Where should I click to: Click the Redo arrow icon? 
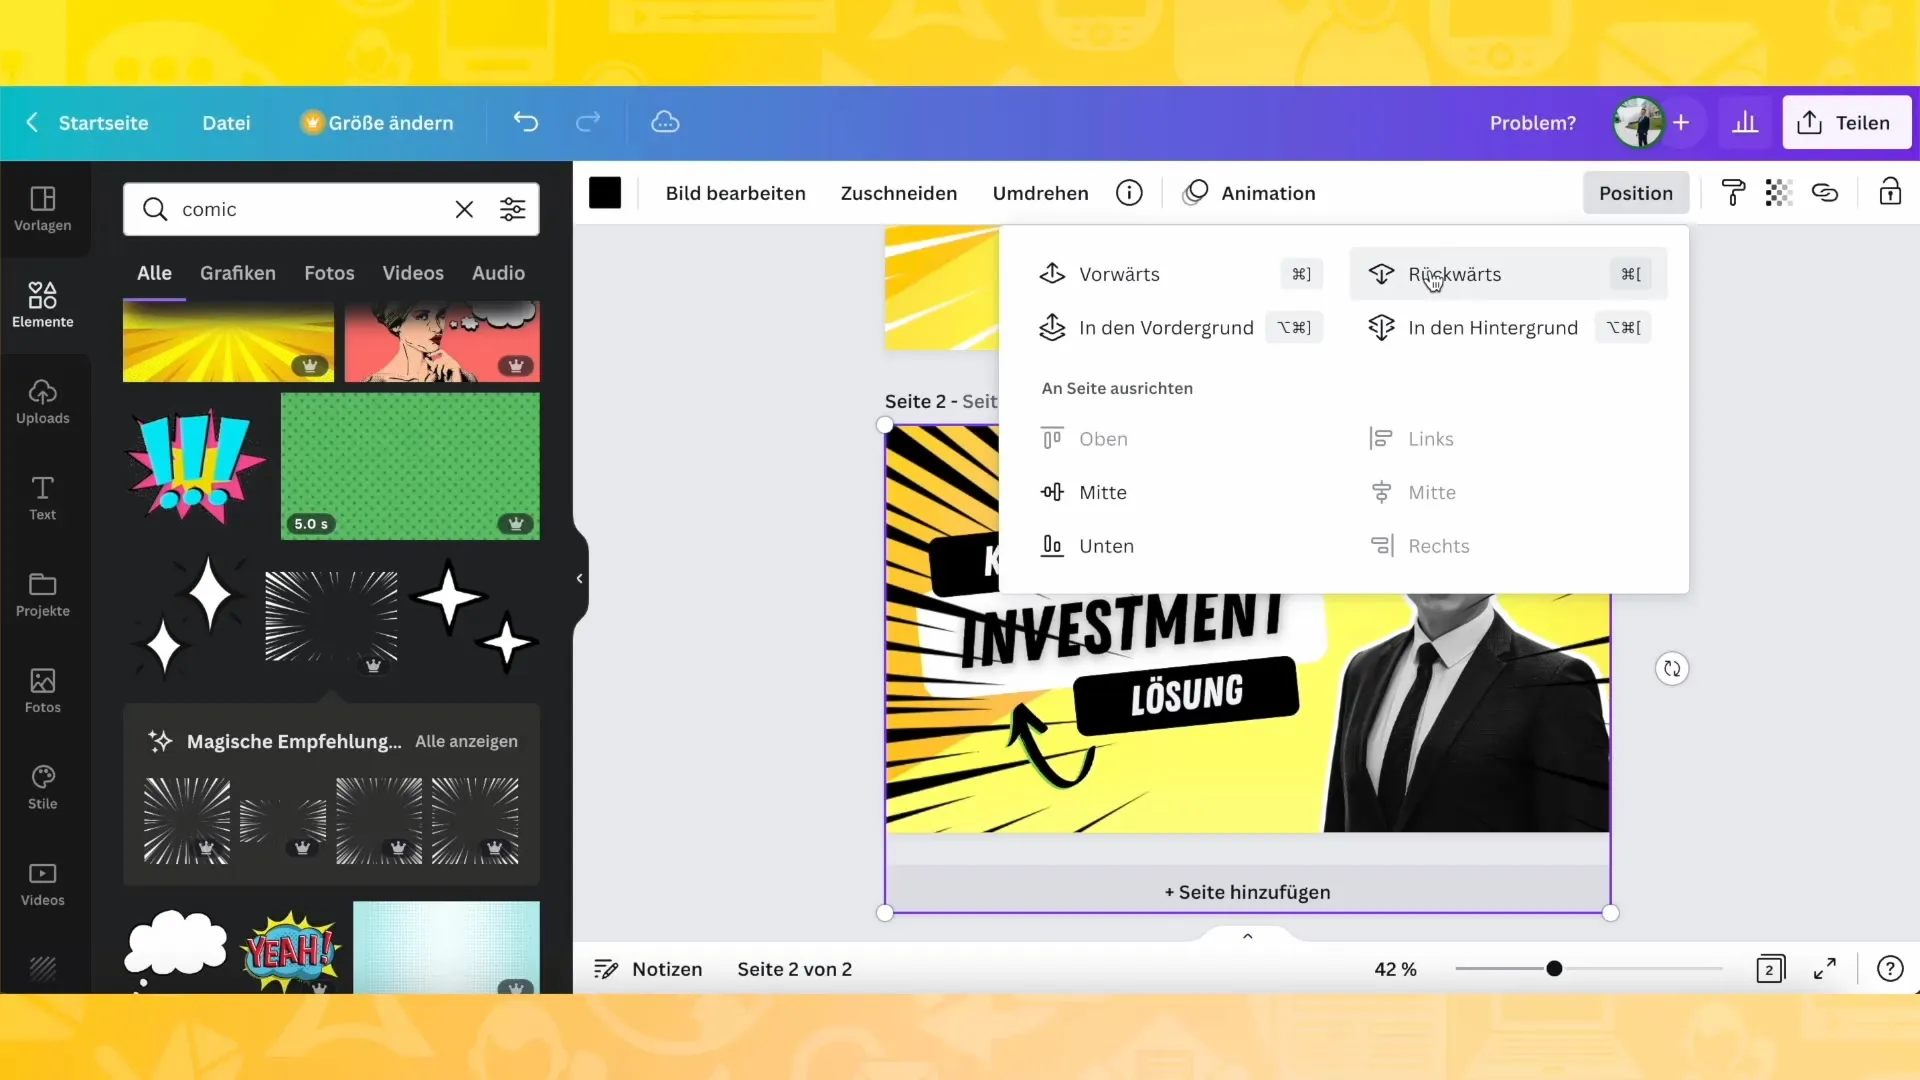[x=588, y=123]
